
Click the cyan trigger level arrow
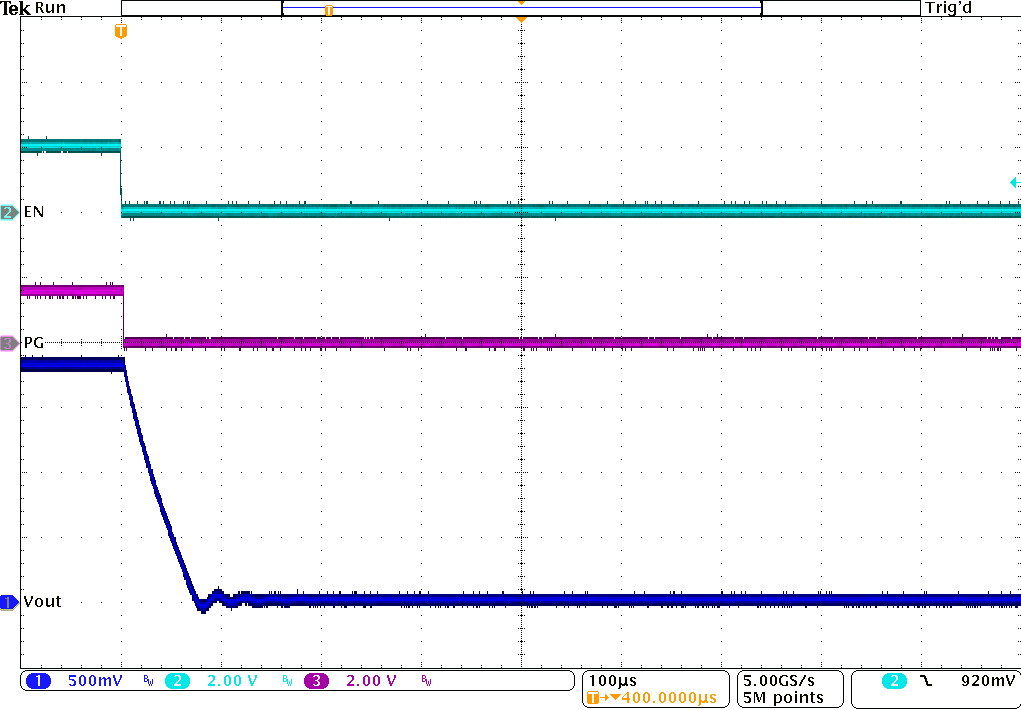(1014, 182)
